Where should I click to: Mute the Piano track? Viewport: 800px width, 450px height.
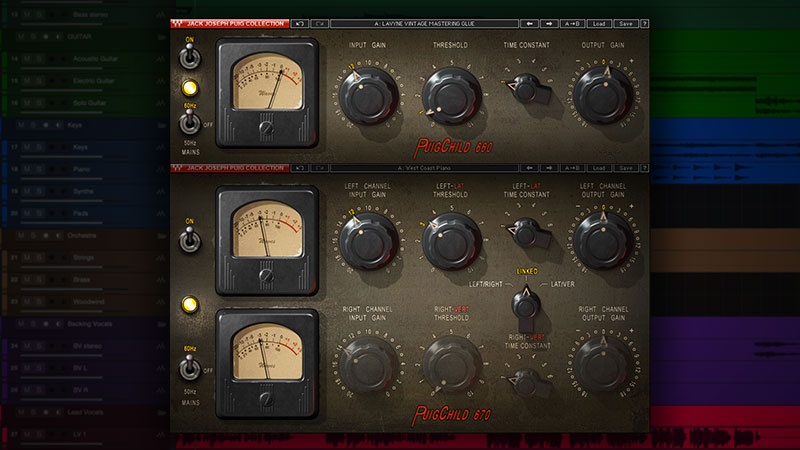[x=27, y=169]
